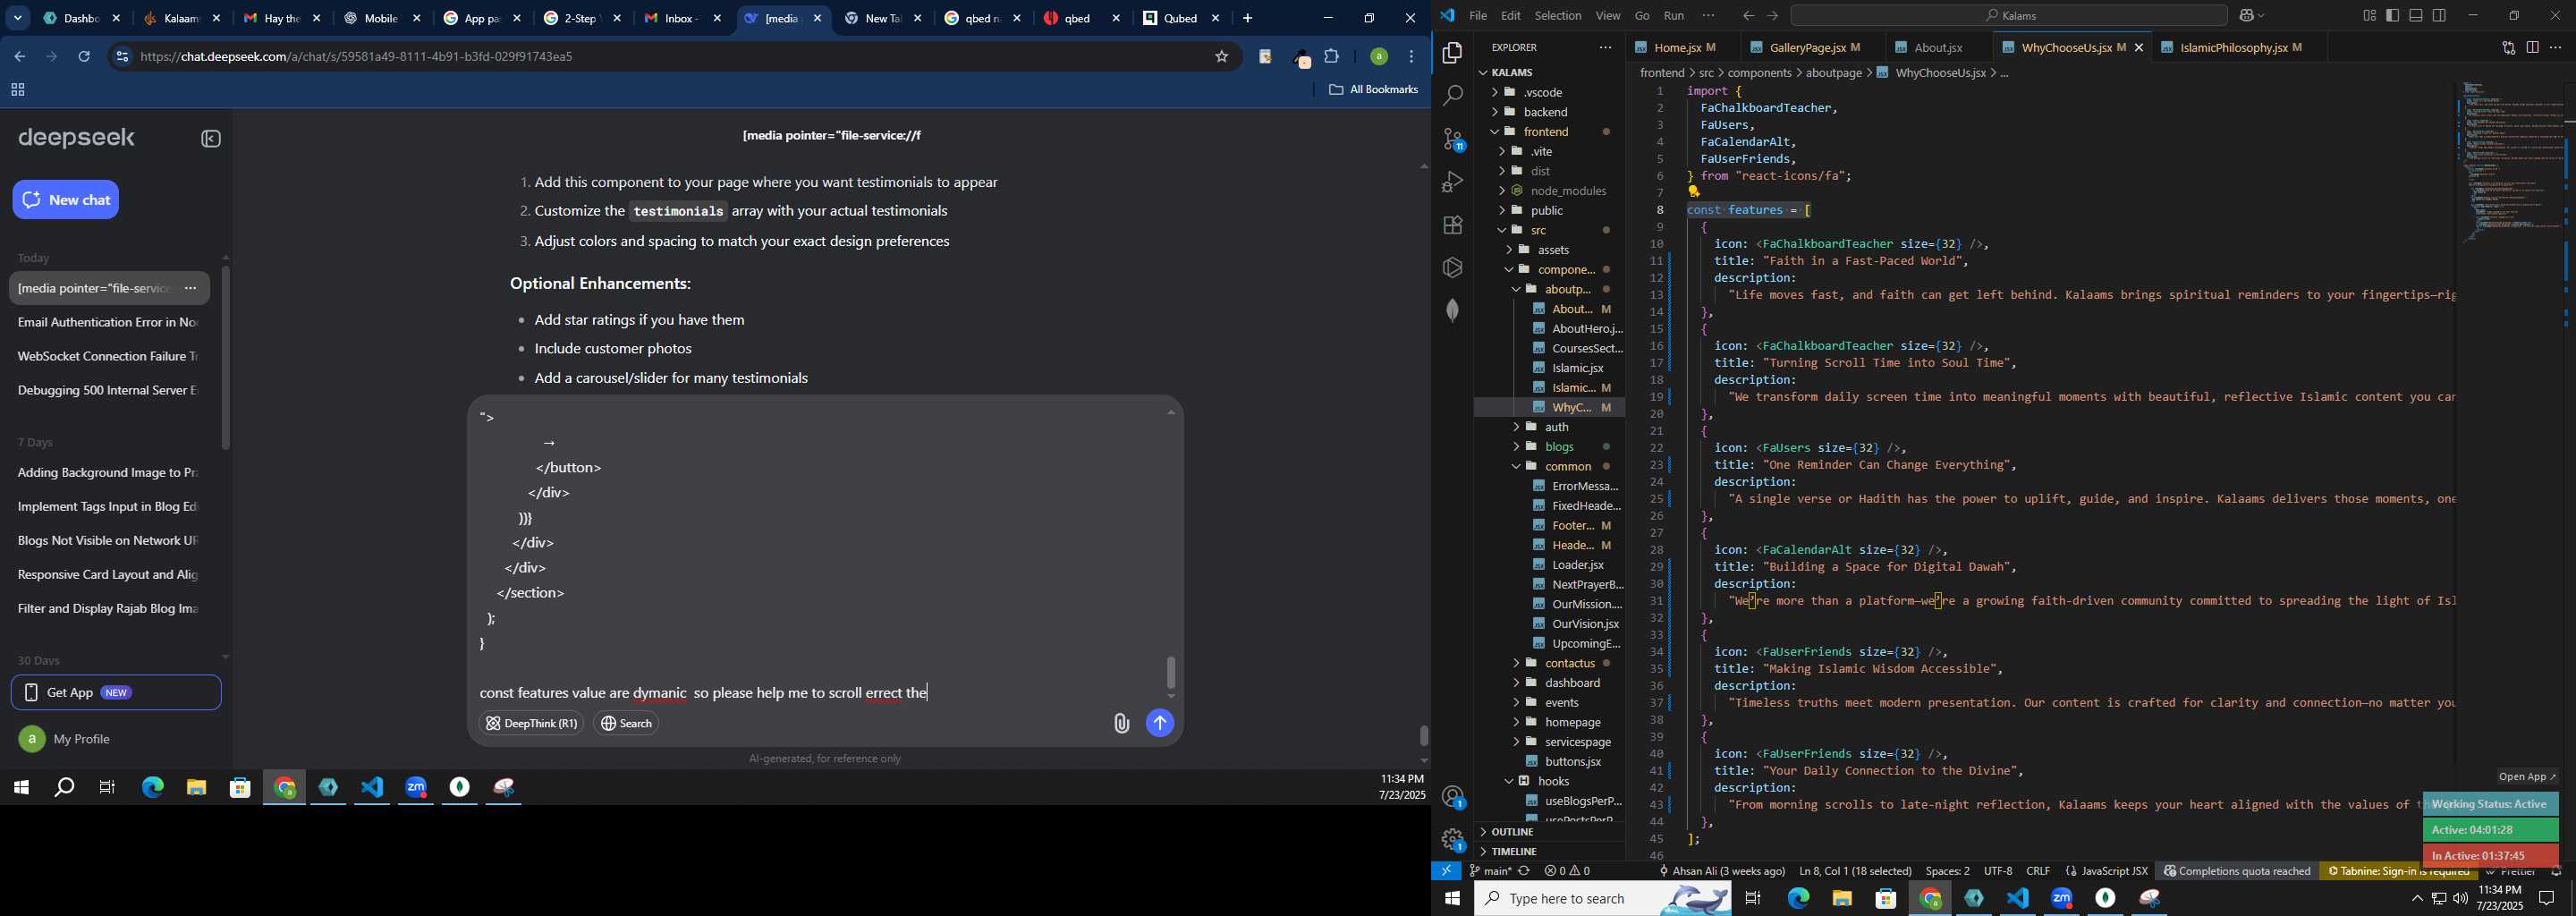Click the synchronize changes icon next to main*
Screen dimensions: 2576x916
click(1524, 871)
